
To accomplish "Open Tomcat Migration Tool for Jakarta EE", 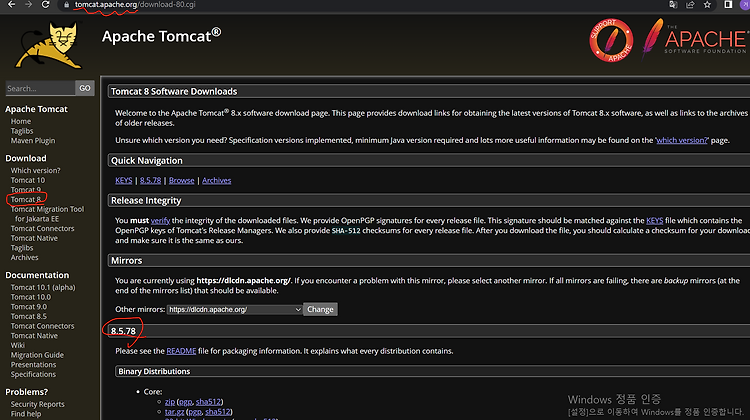I will (x=47, y=214).
